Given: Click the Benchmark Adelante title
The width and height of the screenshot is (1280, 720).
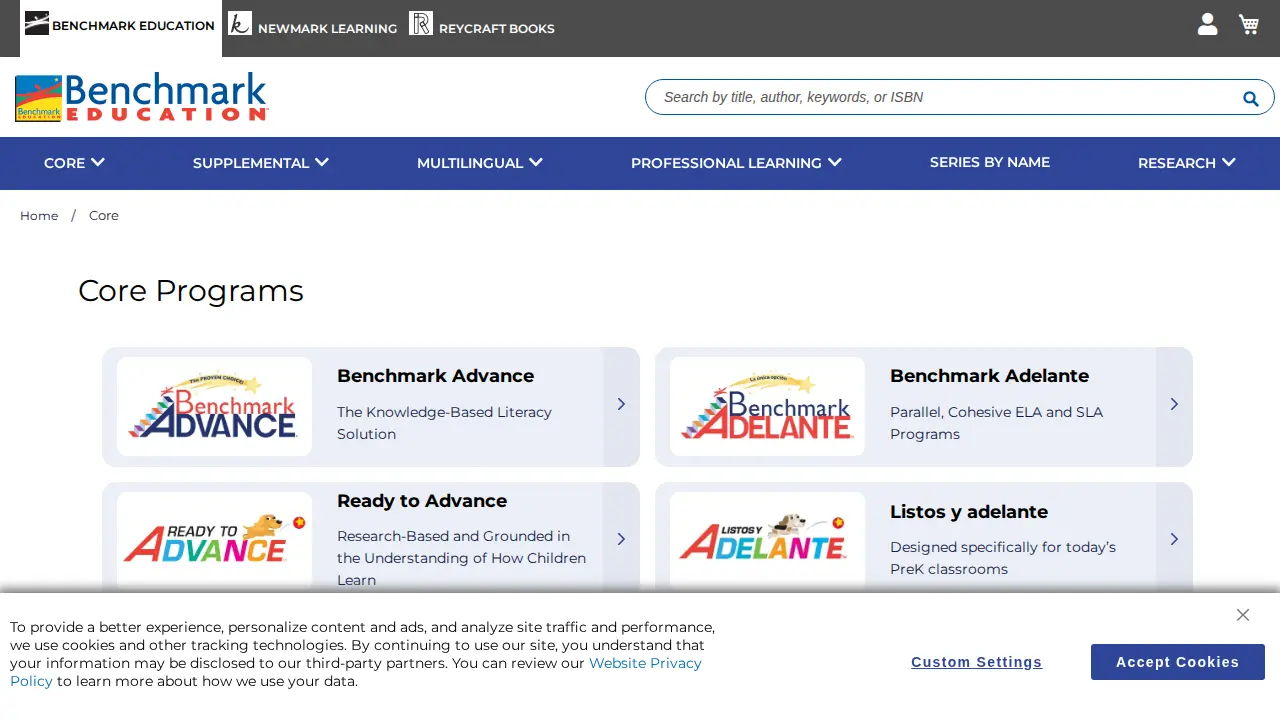Looking at the screenshot, I should click(x=989, y=376).
